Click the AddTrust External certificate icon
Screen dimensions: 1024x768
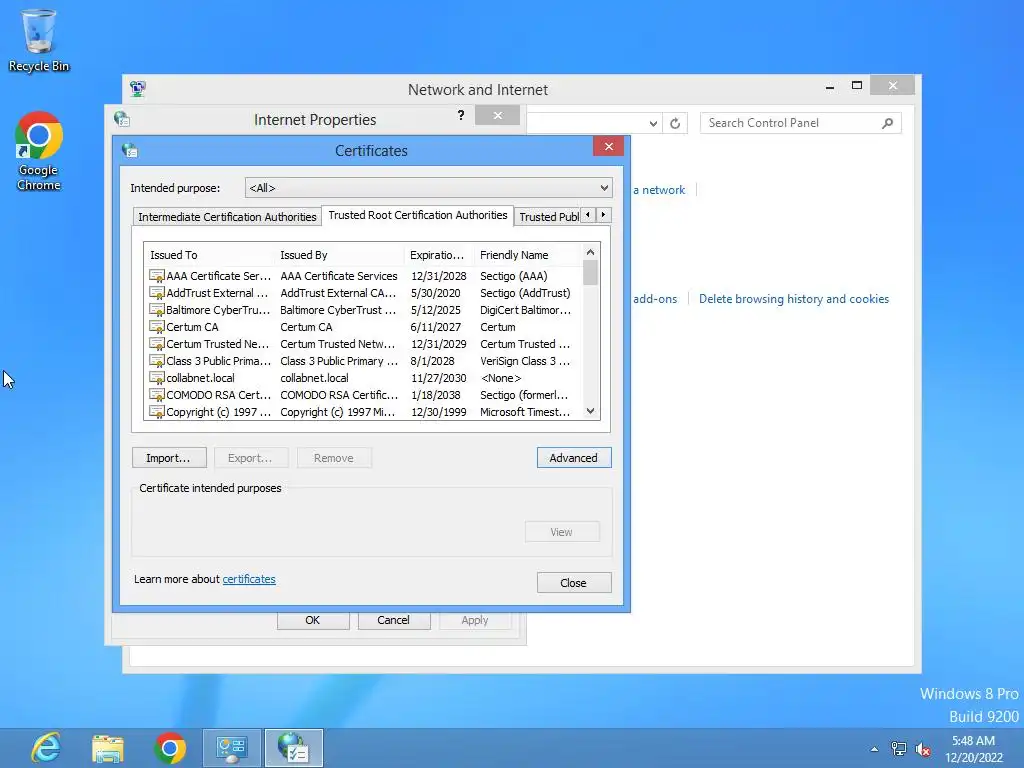point(157,293)
